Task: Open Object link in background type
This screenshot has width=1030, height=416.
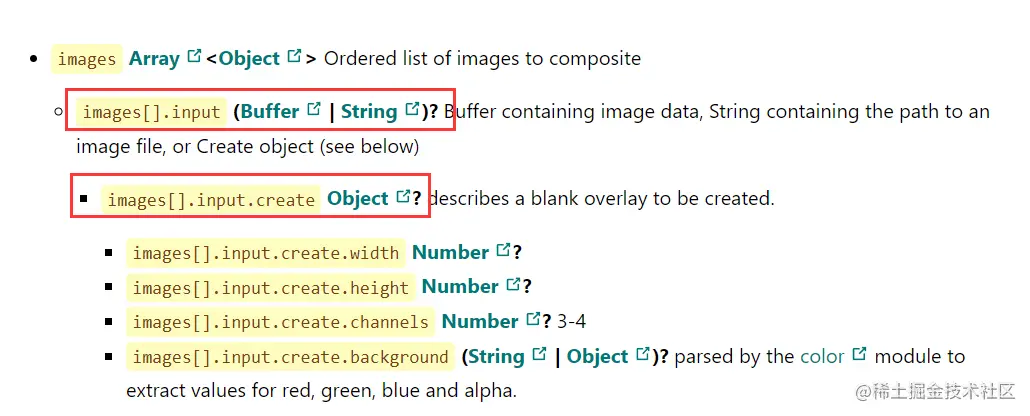Action: point(598,357)
